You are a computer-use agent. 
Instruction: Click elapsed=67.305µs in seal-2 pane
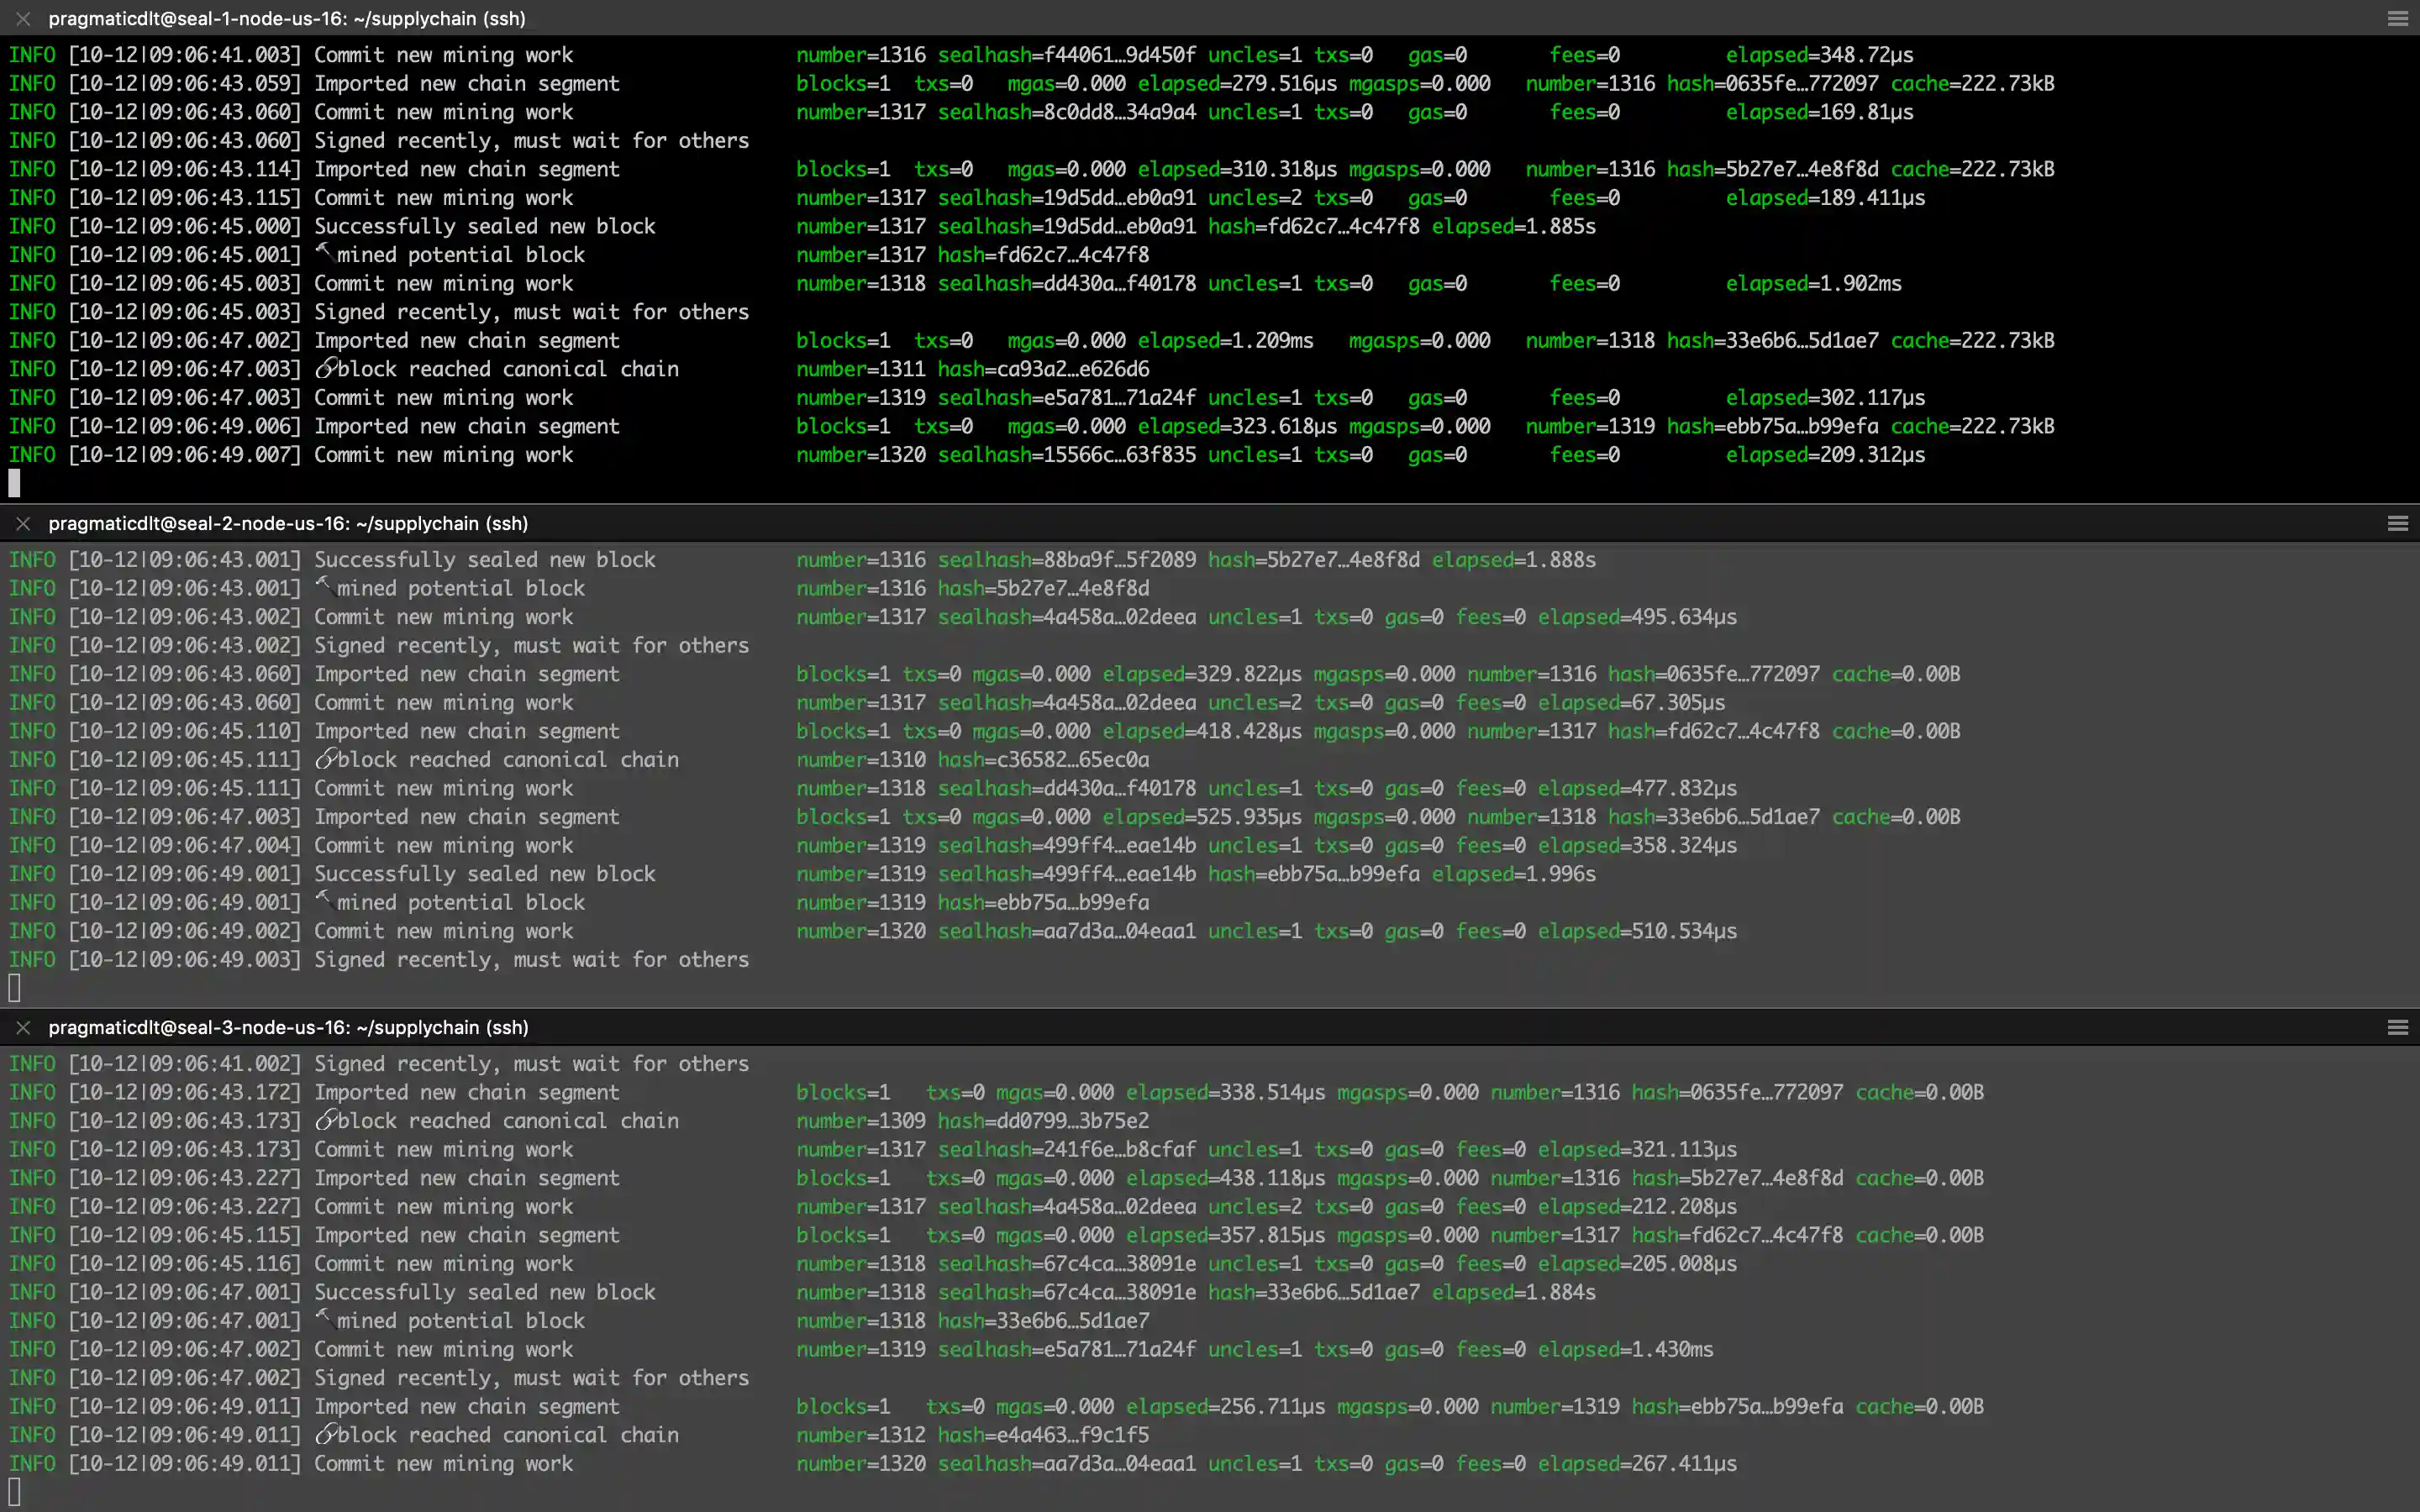click(1631, 703)
